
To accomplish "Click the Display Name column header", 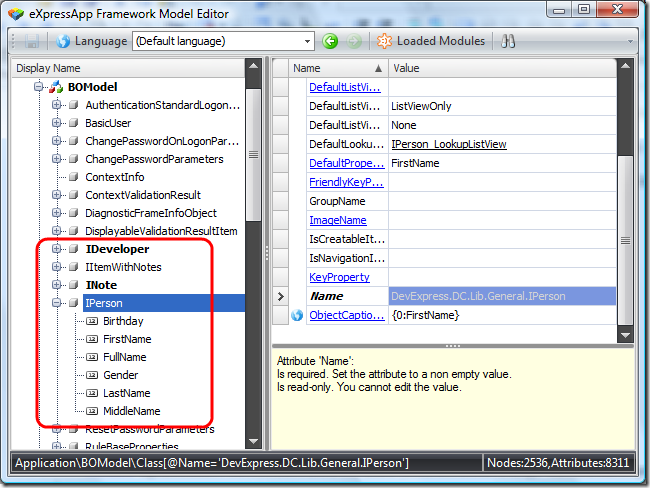I will point(128,68).
